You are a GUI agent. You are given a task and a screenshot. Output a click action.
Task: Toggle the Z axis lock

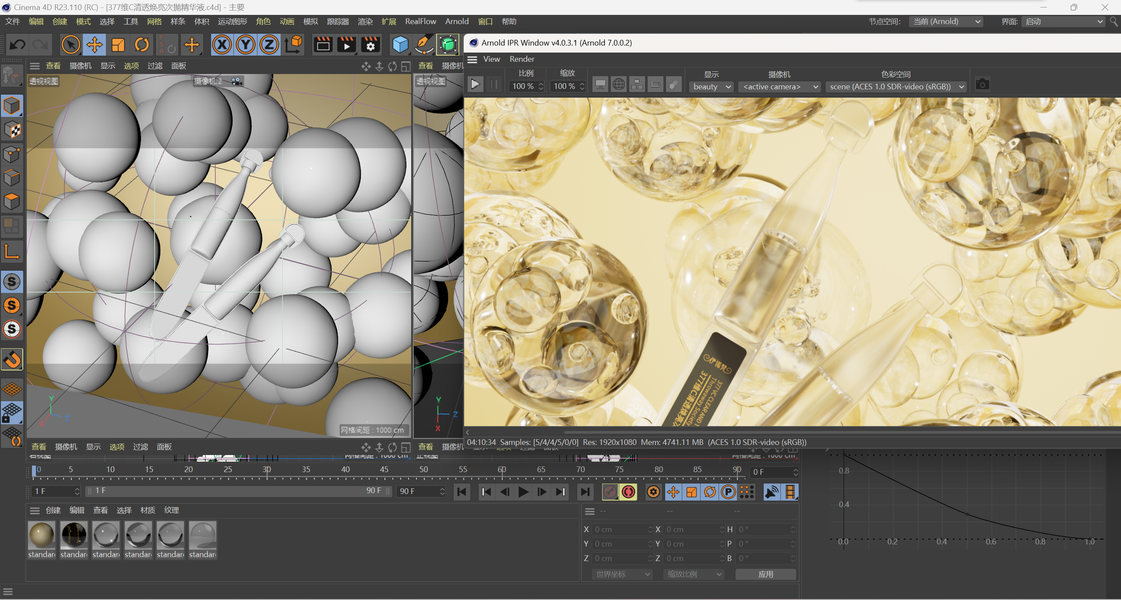coord(269,45)
